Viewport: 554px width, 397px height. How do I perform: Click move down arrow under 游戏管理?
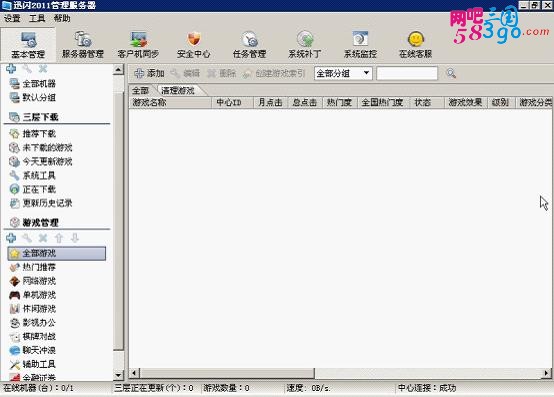(x=75, y=238)
